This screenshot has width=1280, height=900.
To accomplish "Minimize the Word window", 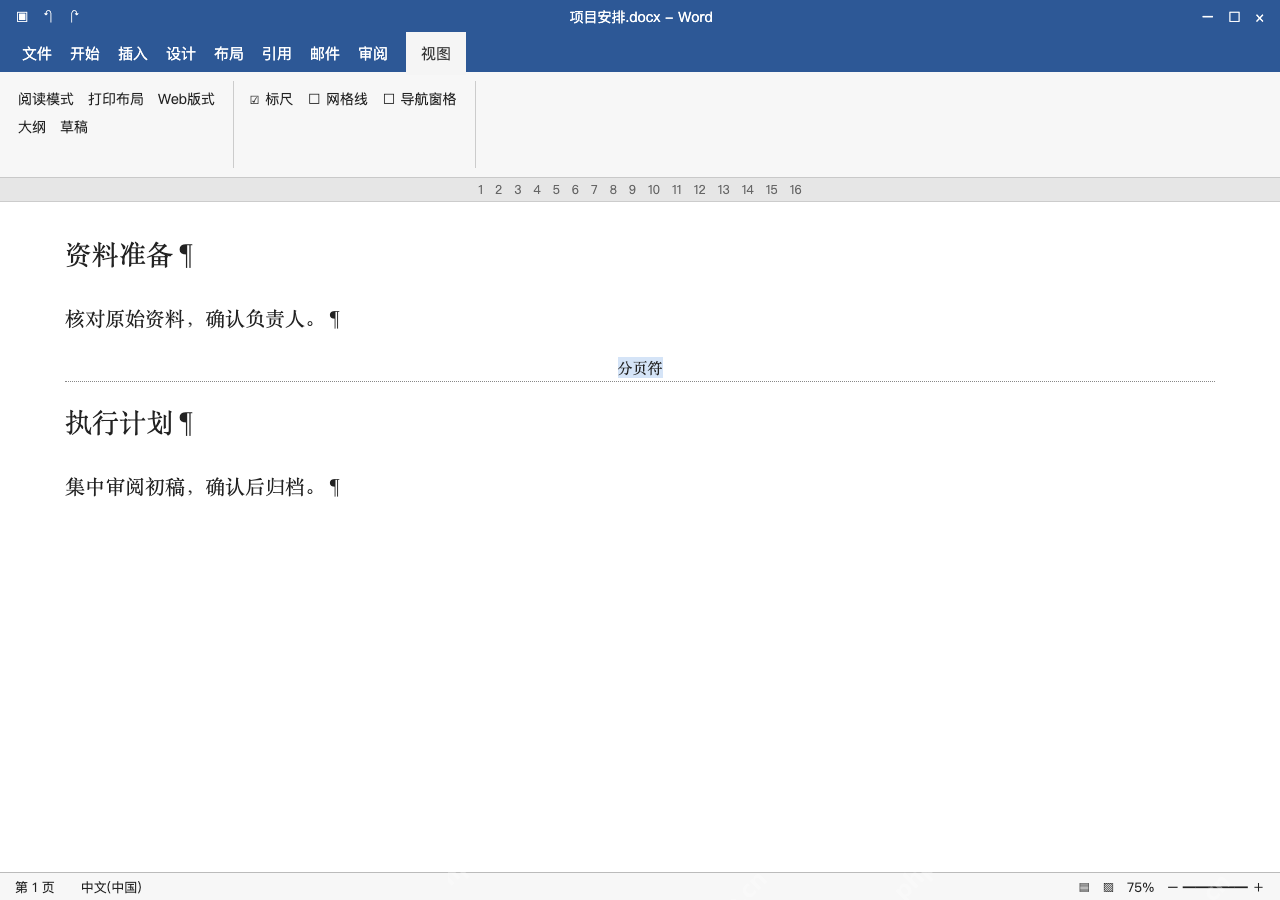I will click(1207, 17).
